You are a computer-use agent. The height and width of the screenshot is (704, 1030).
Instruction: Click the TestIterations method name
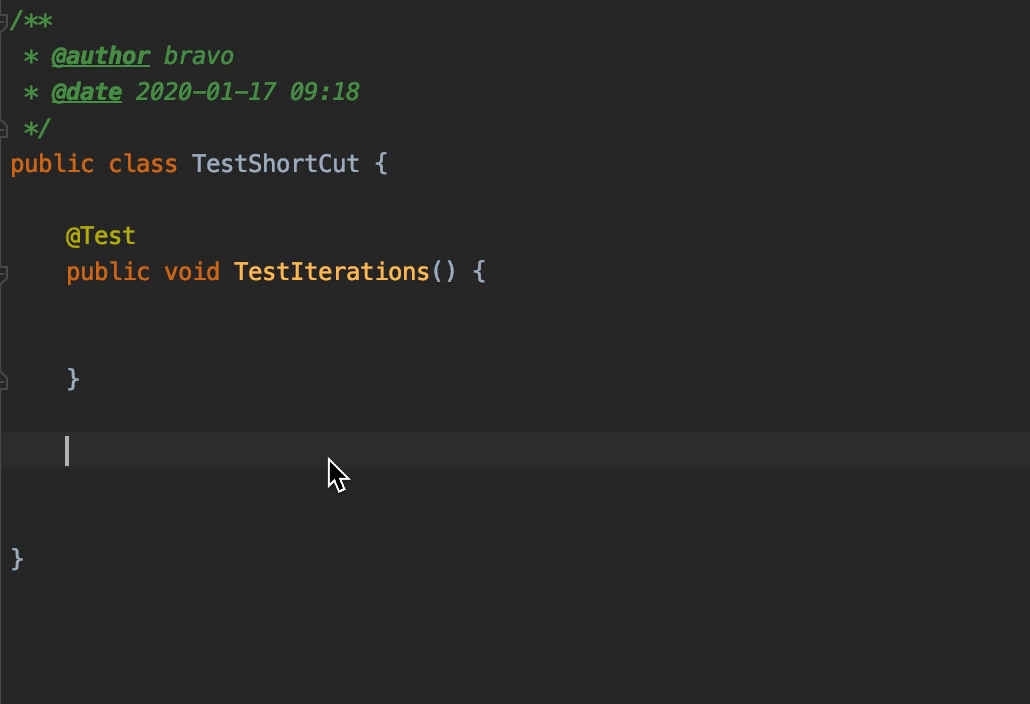[x=331, y=272]
